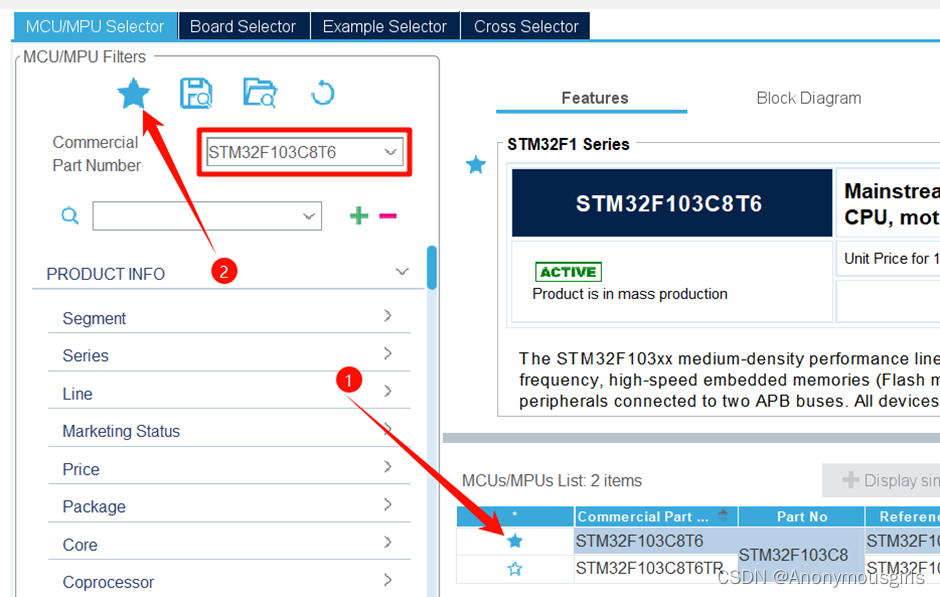Switch to the Cross Selector tab

[x=526, y=26]
